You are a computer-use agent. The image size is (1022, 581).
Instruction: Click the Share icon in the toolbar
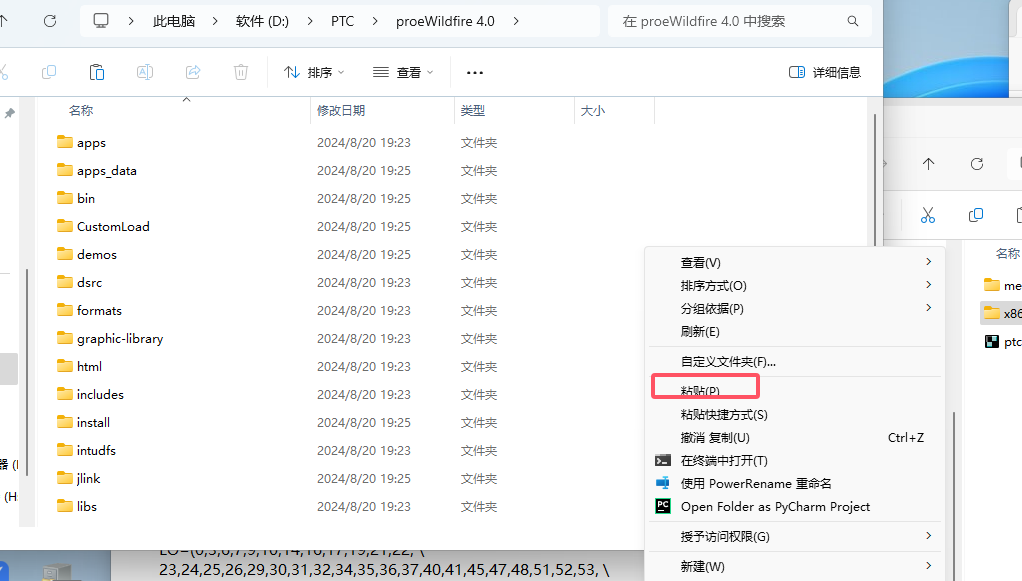[193, 72]
